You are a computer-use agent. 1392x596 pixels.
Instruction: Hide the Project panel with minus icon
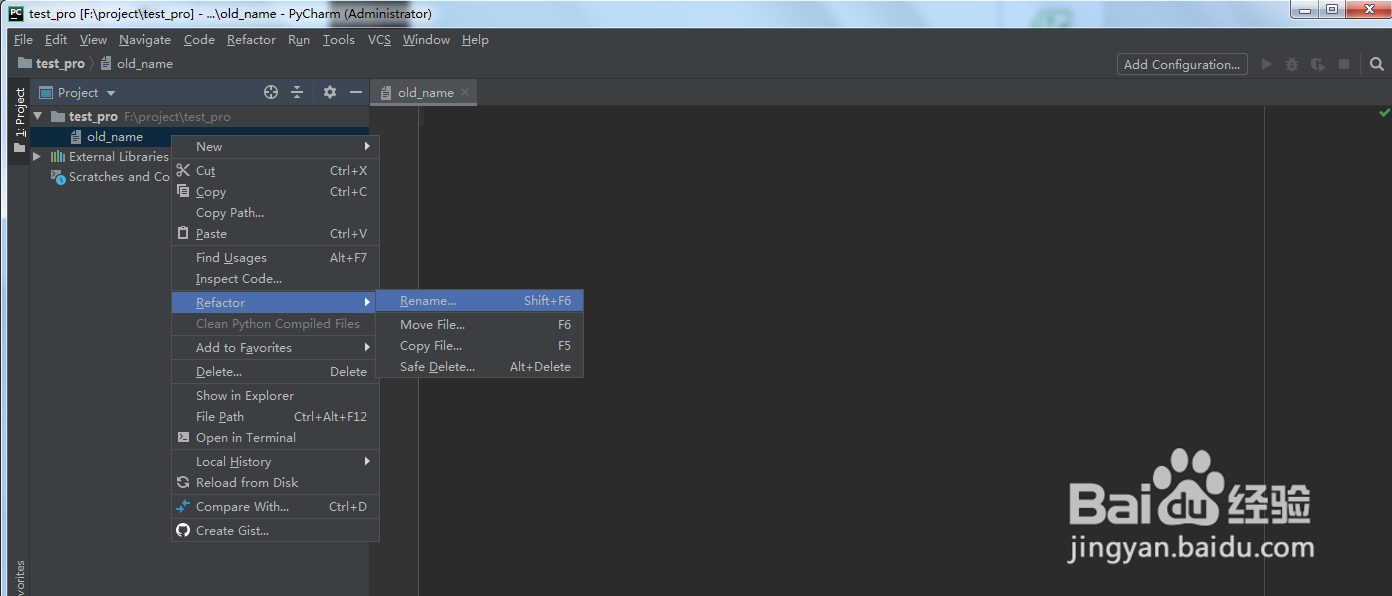[x=356, y=92]
